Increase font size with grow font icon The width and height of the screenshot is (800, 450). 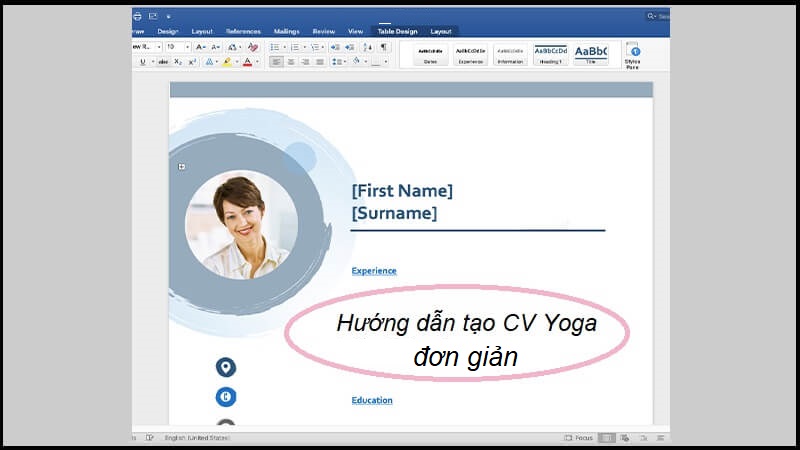point(201,47)
